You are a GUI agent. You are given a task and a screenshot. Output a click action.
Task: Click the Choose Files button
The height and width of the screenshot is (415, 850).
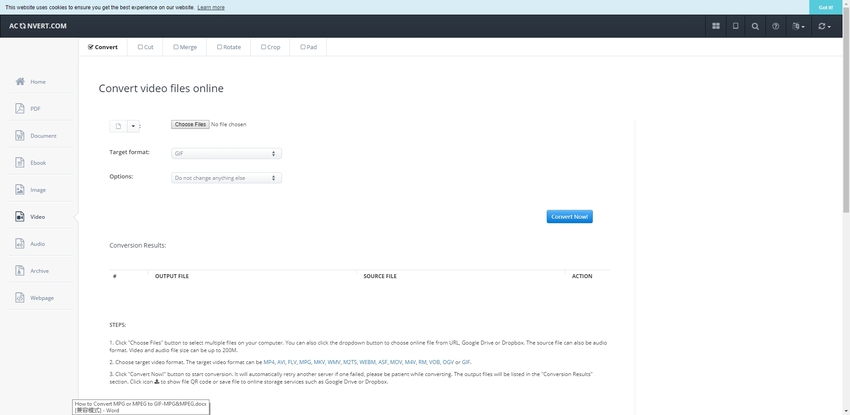[189, 125]
